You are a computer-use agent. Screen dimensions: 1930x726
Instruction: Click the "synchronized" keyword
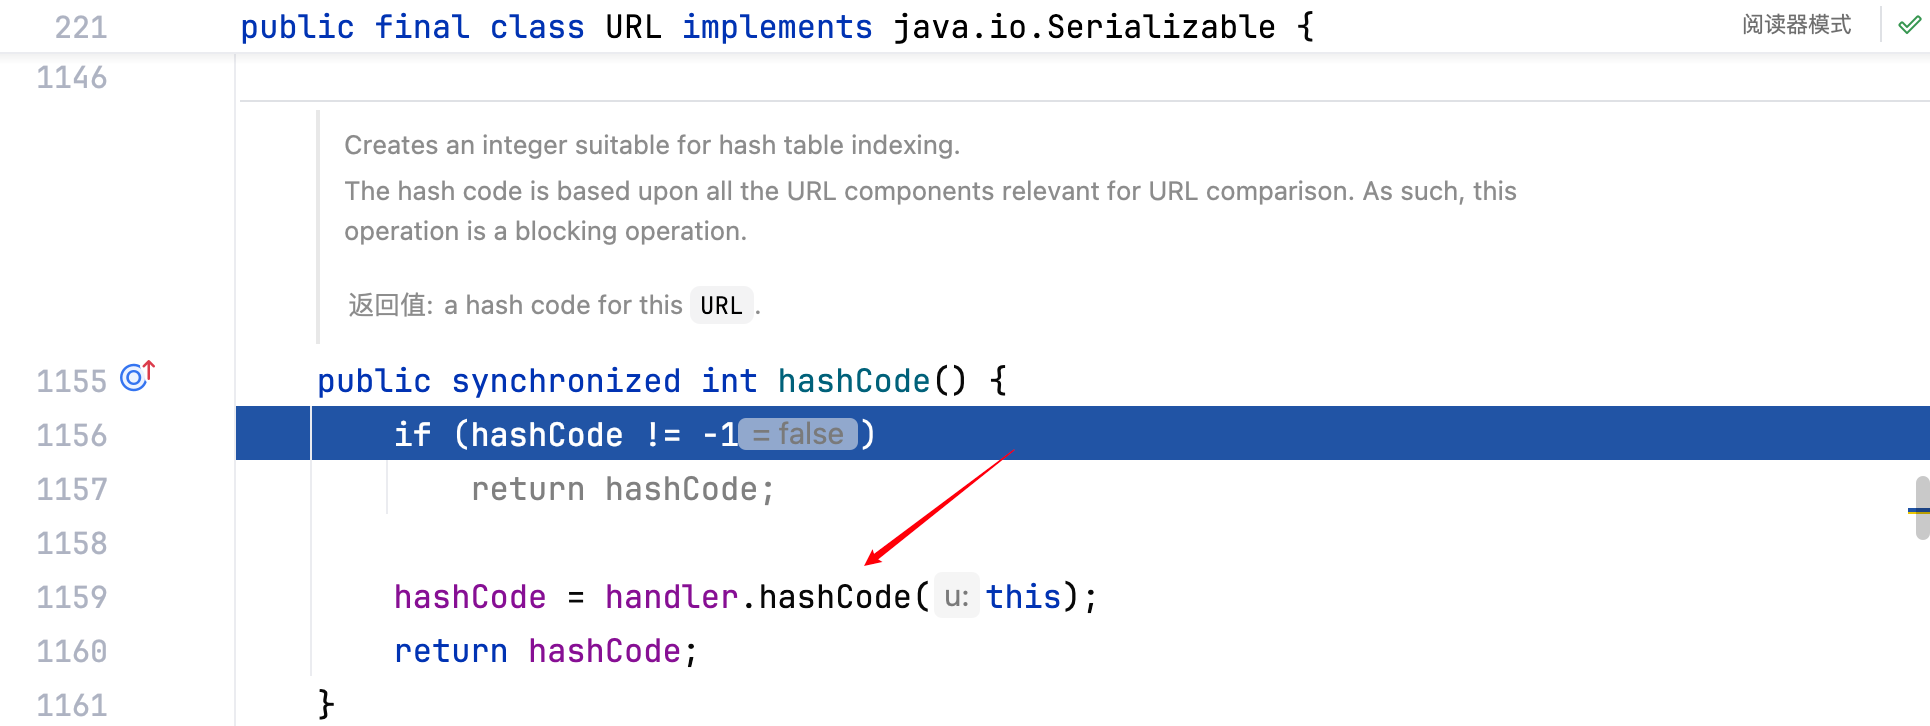pos(565,381)
